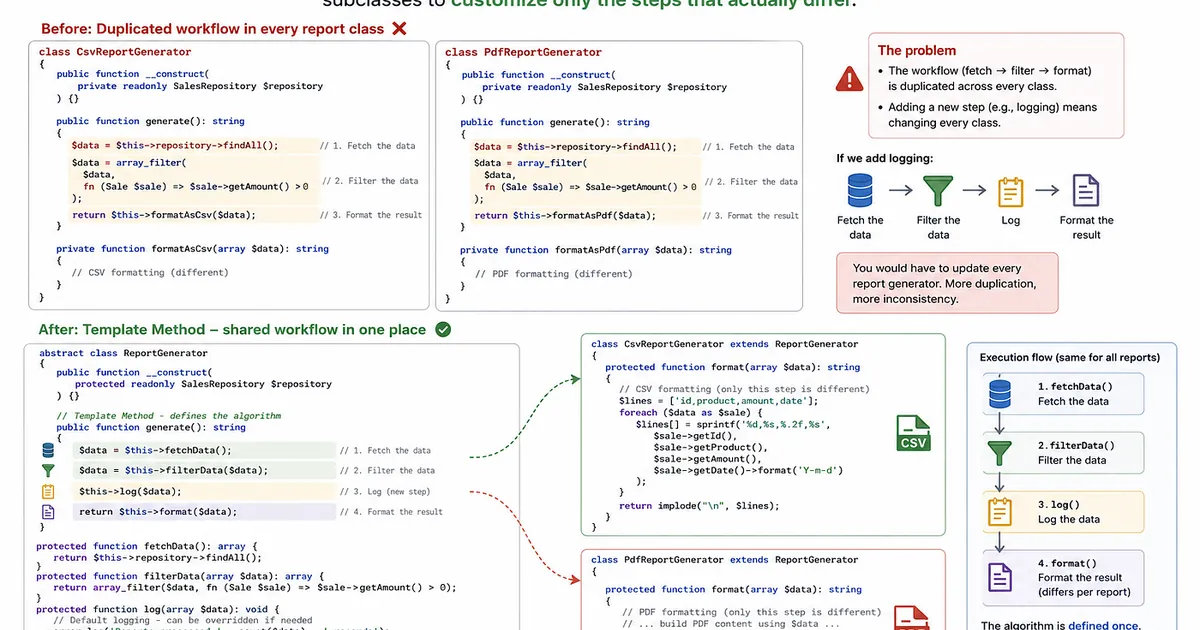
Task: Click the '// CSV formatting (only this step is different)' comment
Action: 745,389
